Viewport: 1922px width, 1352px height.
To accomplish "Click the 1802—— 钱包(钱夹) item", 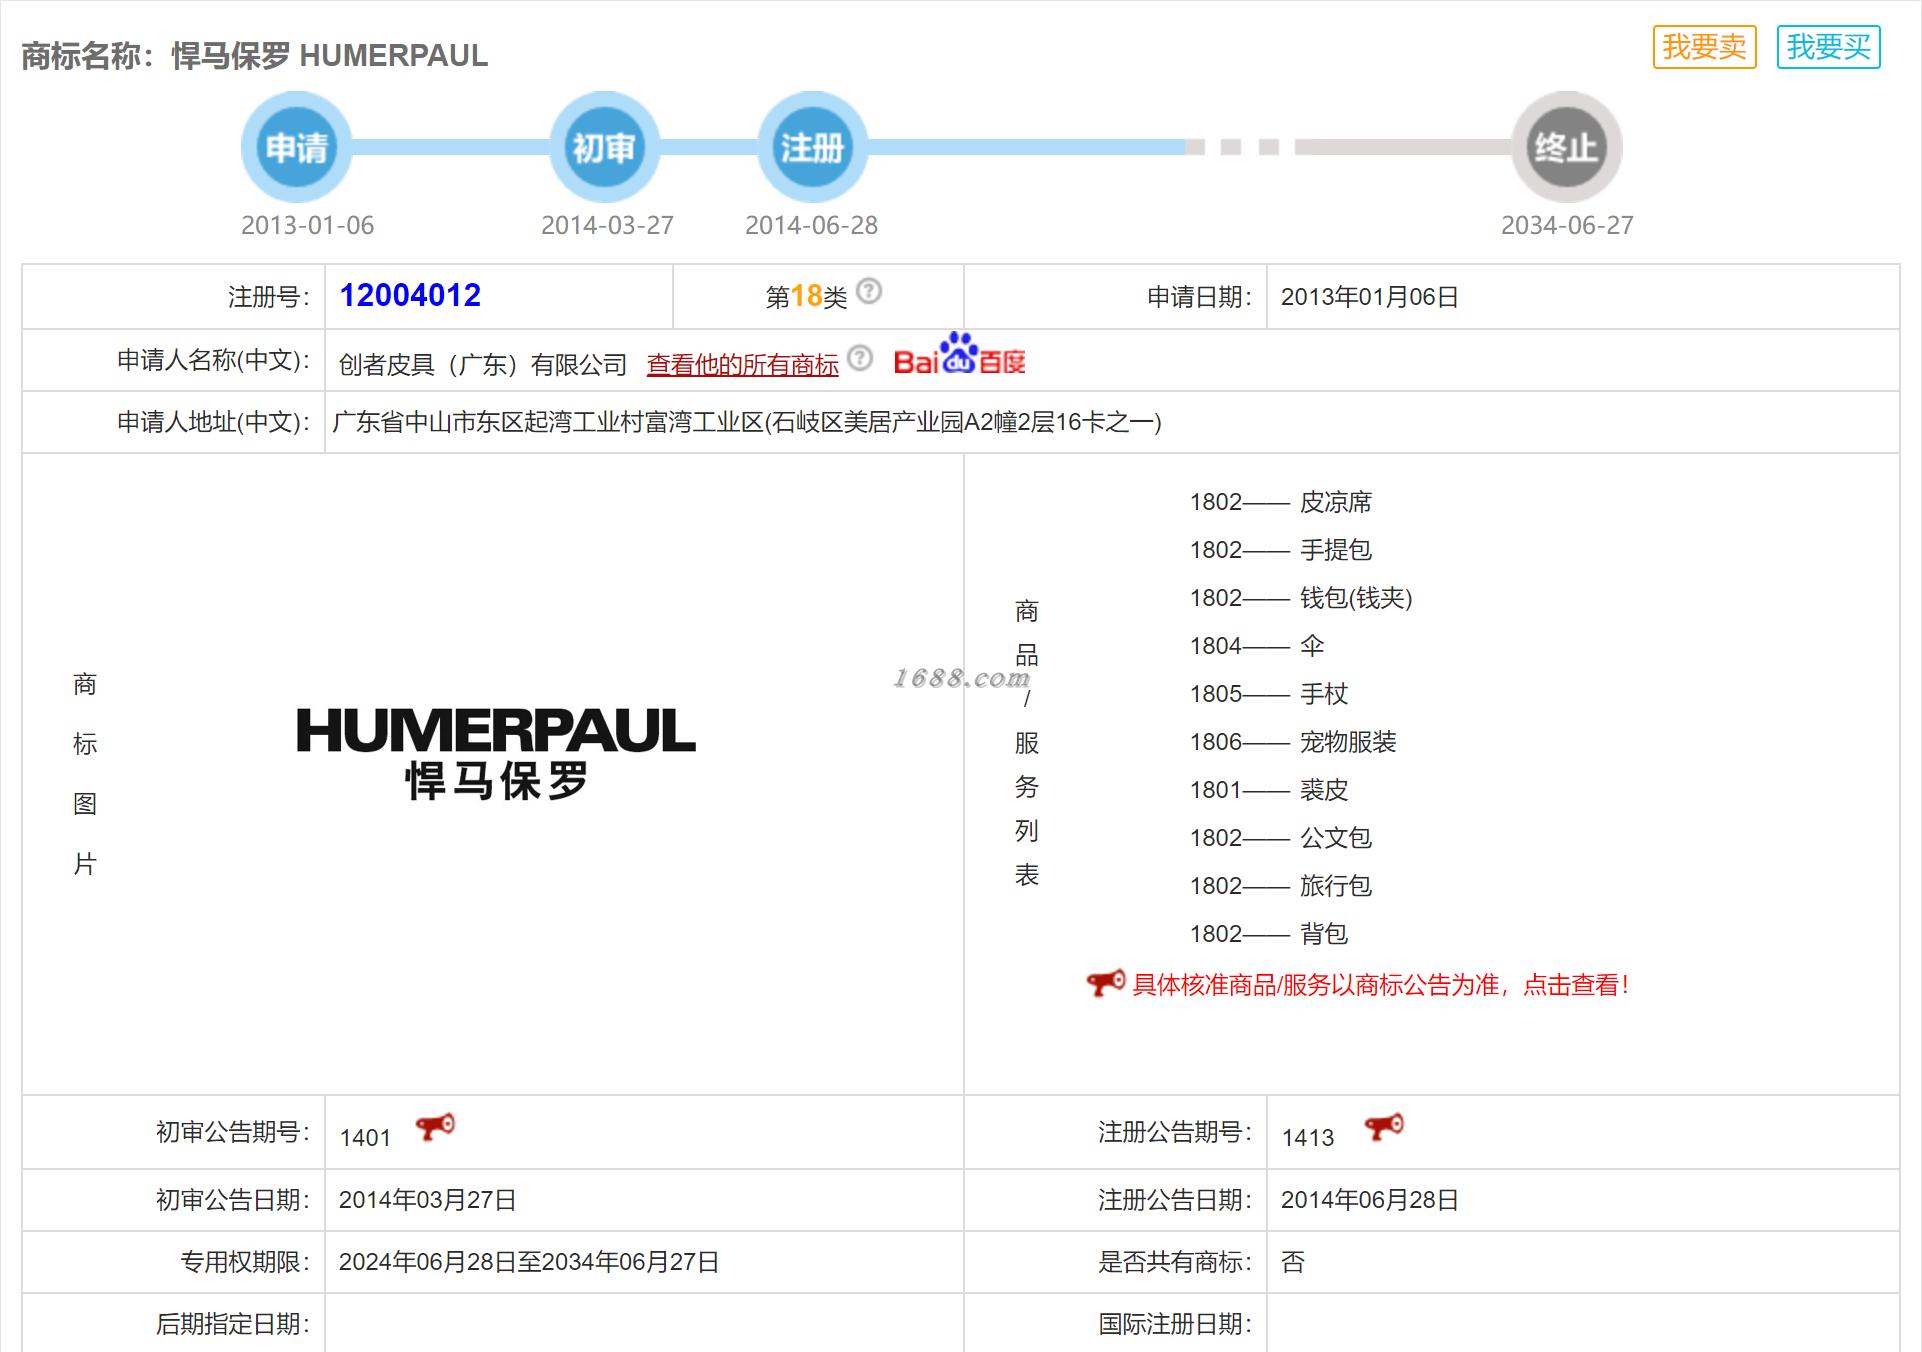I will pyautogui.click(x=1301, y=598).
